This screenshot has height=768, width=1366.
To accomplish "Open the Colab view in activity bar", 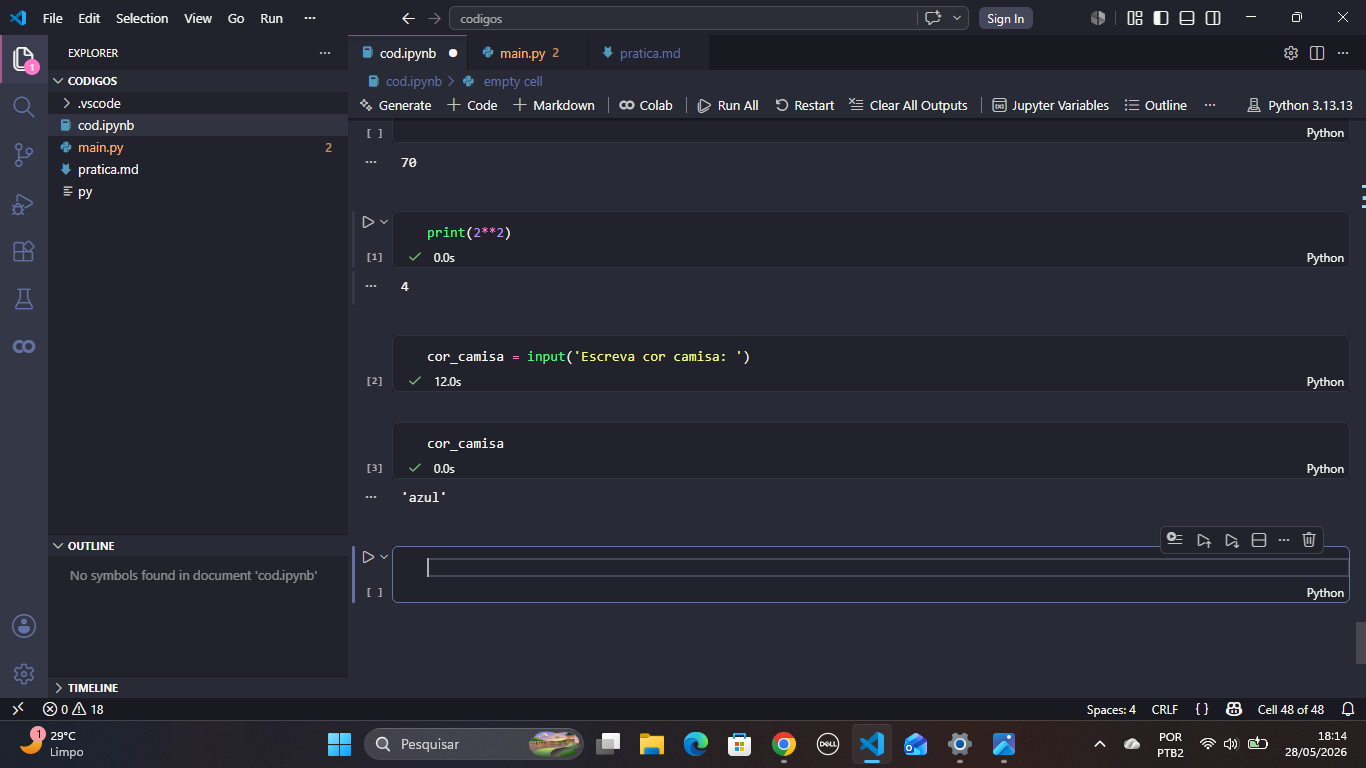I will [24, 346].
